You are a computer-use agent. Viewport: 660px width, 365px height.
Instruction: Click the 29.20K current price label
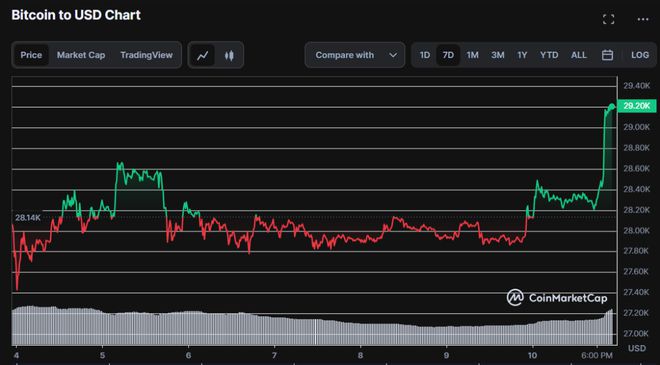636,106
